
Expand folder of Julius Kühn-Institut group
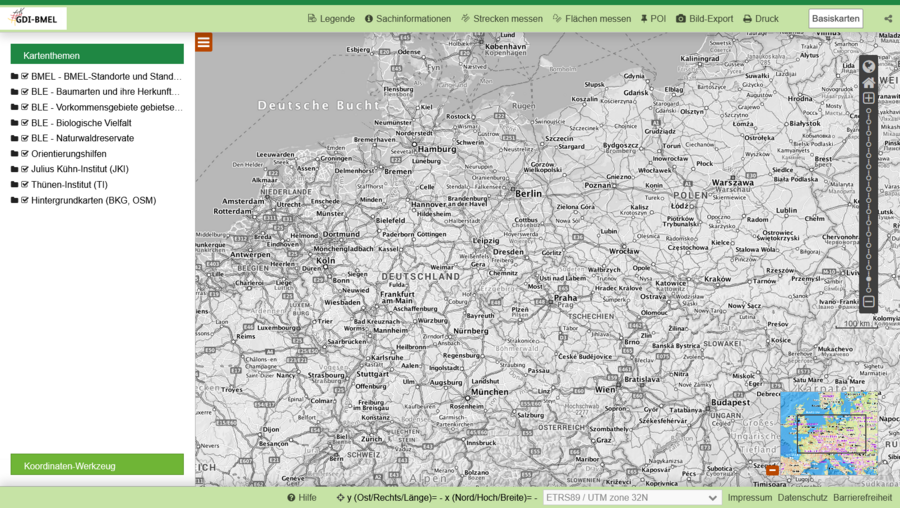pyautogui.click(x=14, y=169)
